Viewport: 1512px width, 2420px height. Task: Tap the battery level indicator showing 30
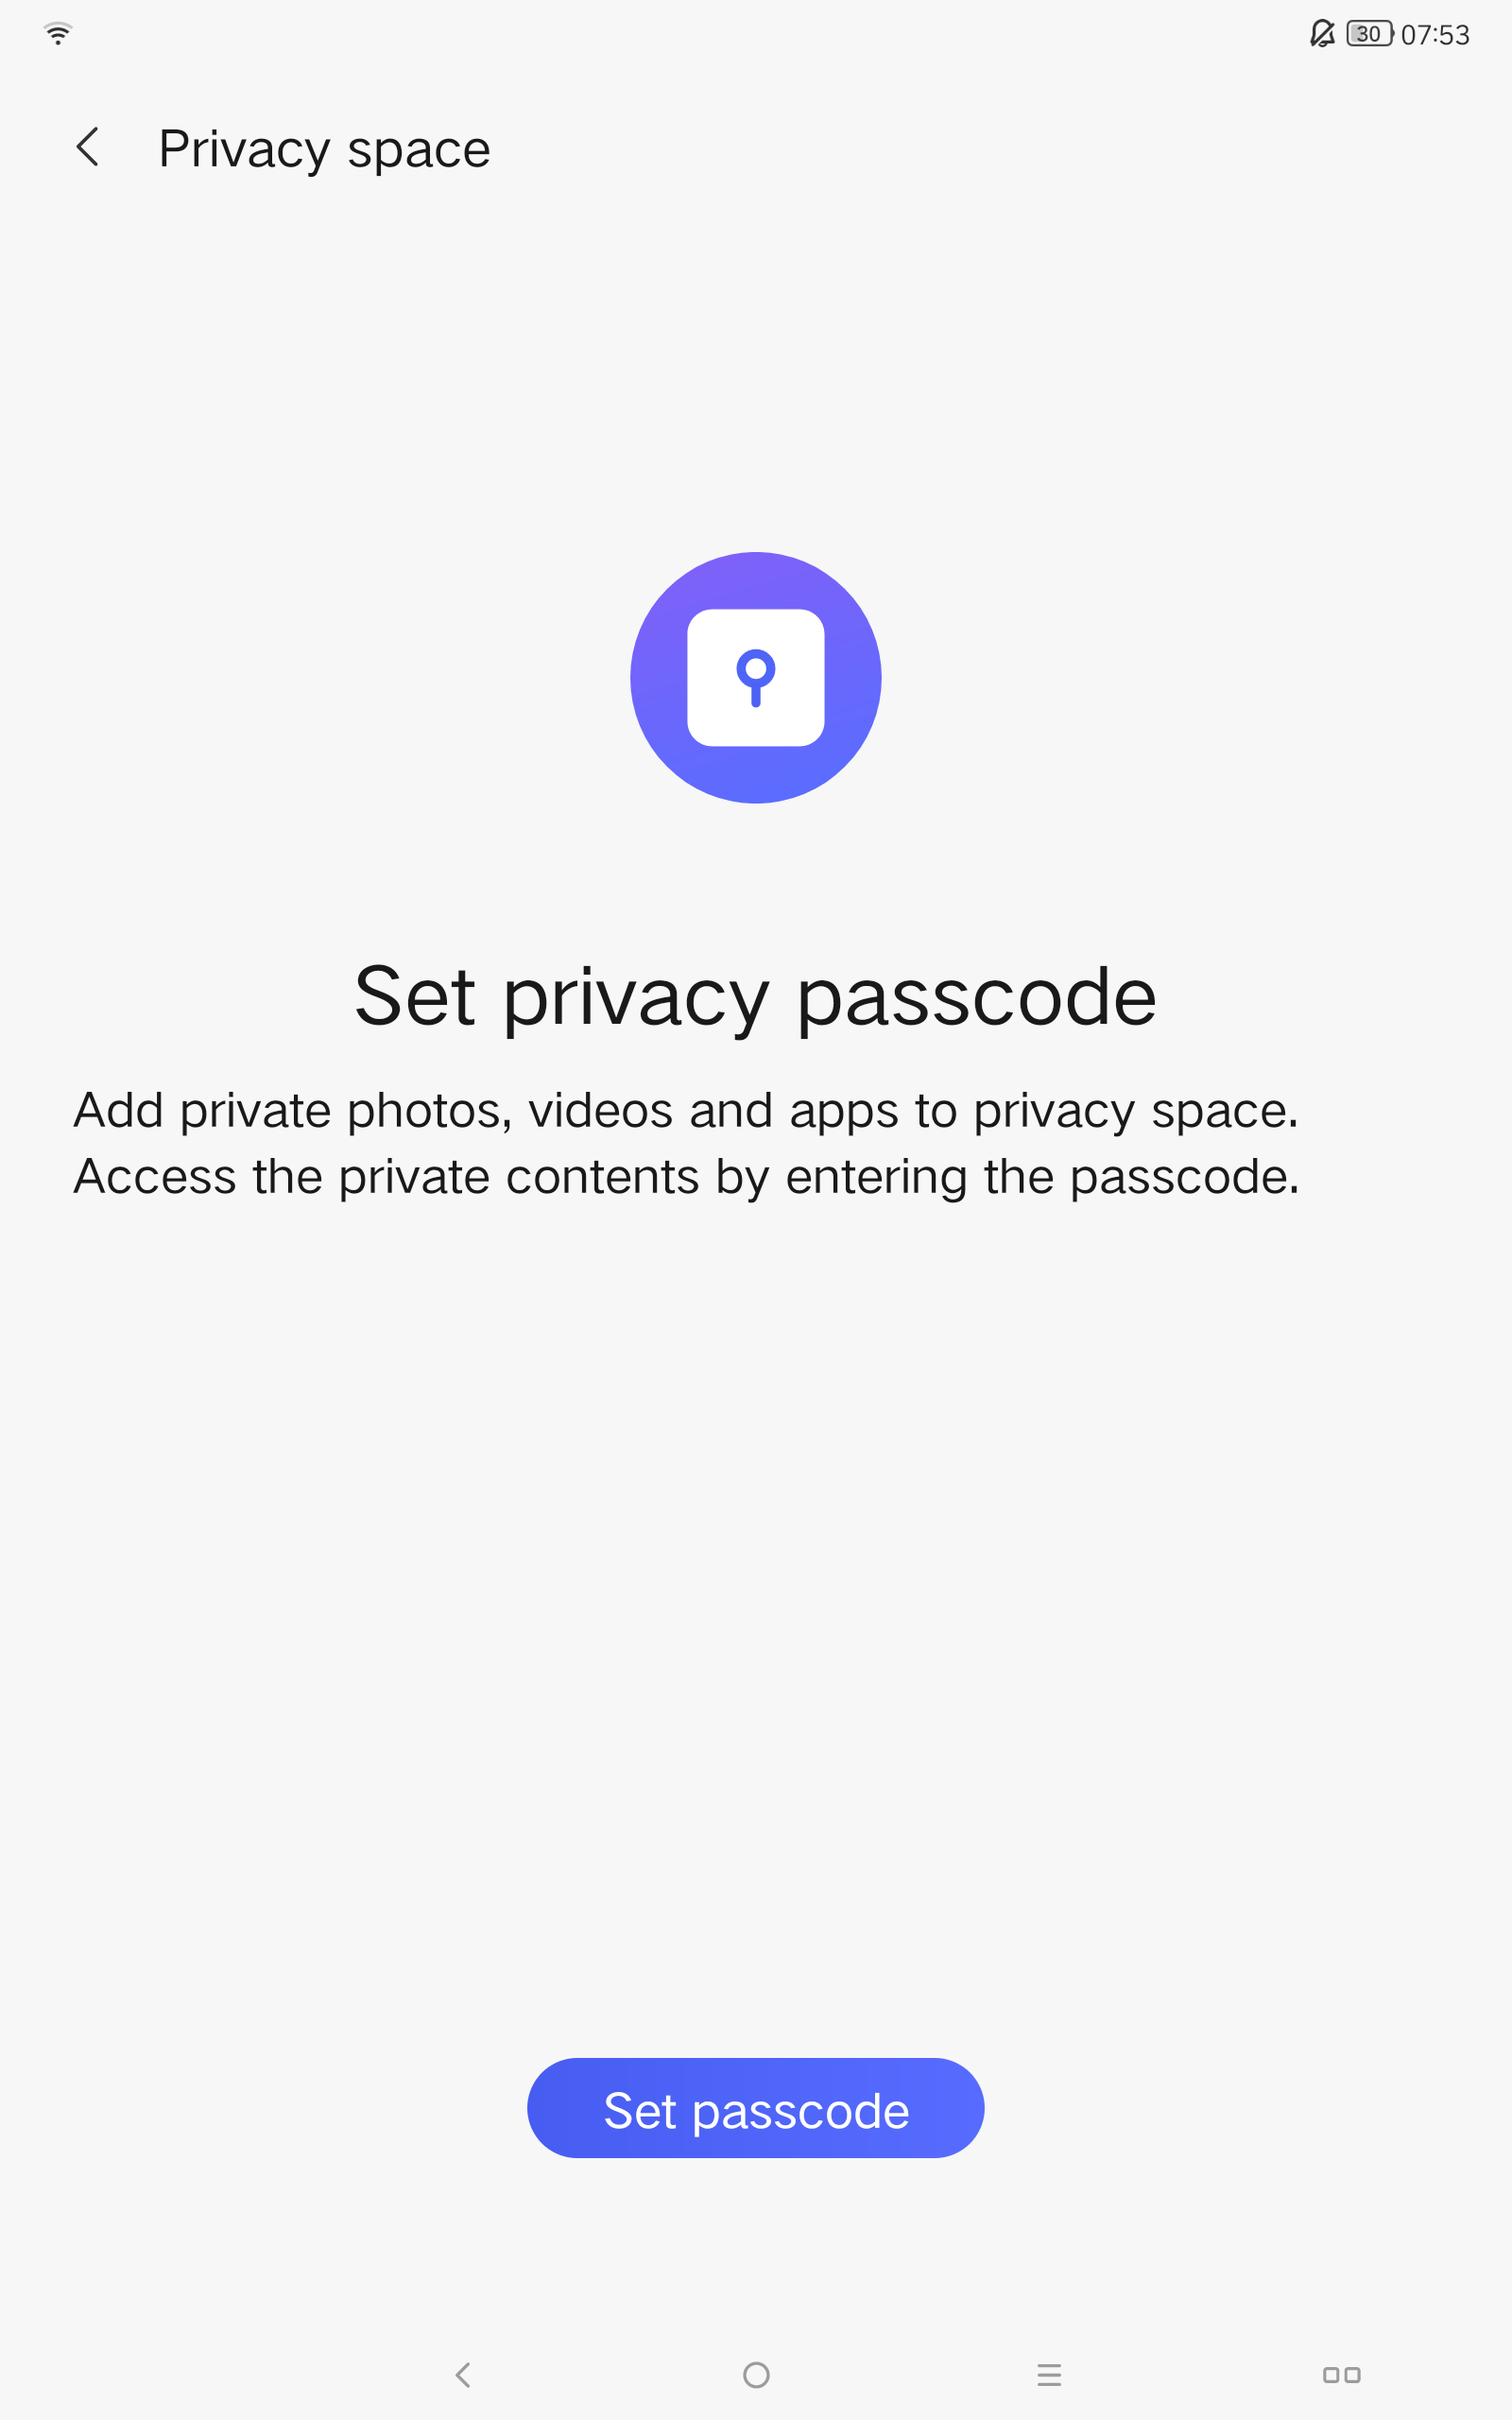pos(1369,34)
